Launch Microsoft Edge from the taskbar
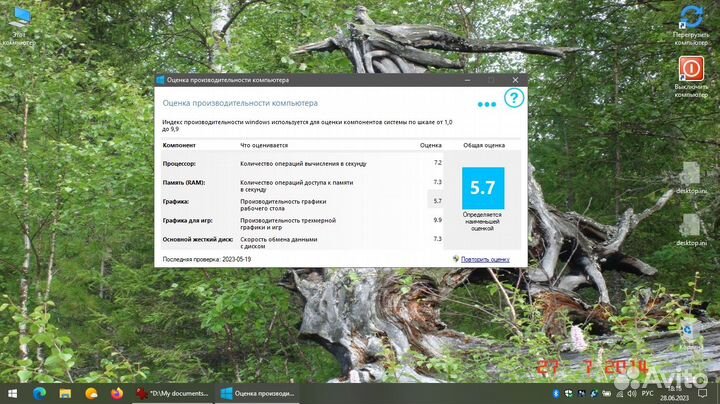The width and height of the screenshot is (720, 404). (x=39, y=393)
